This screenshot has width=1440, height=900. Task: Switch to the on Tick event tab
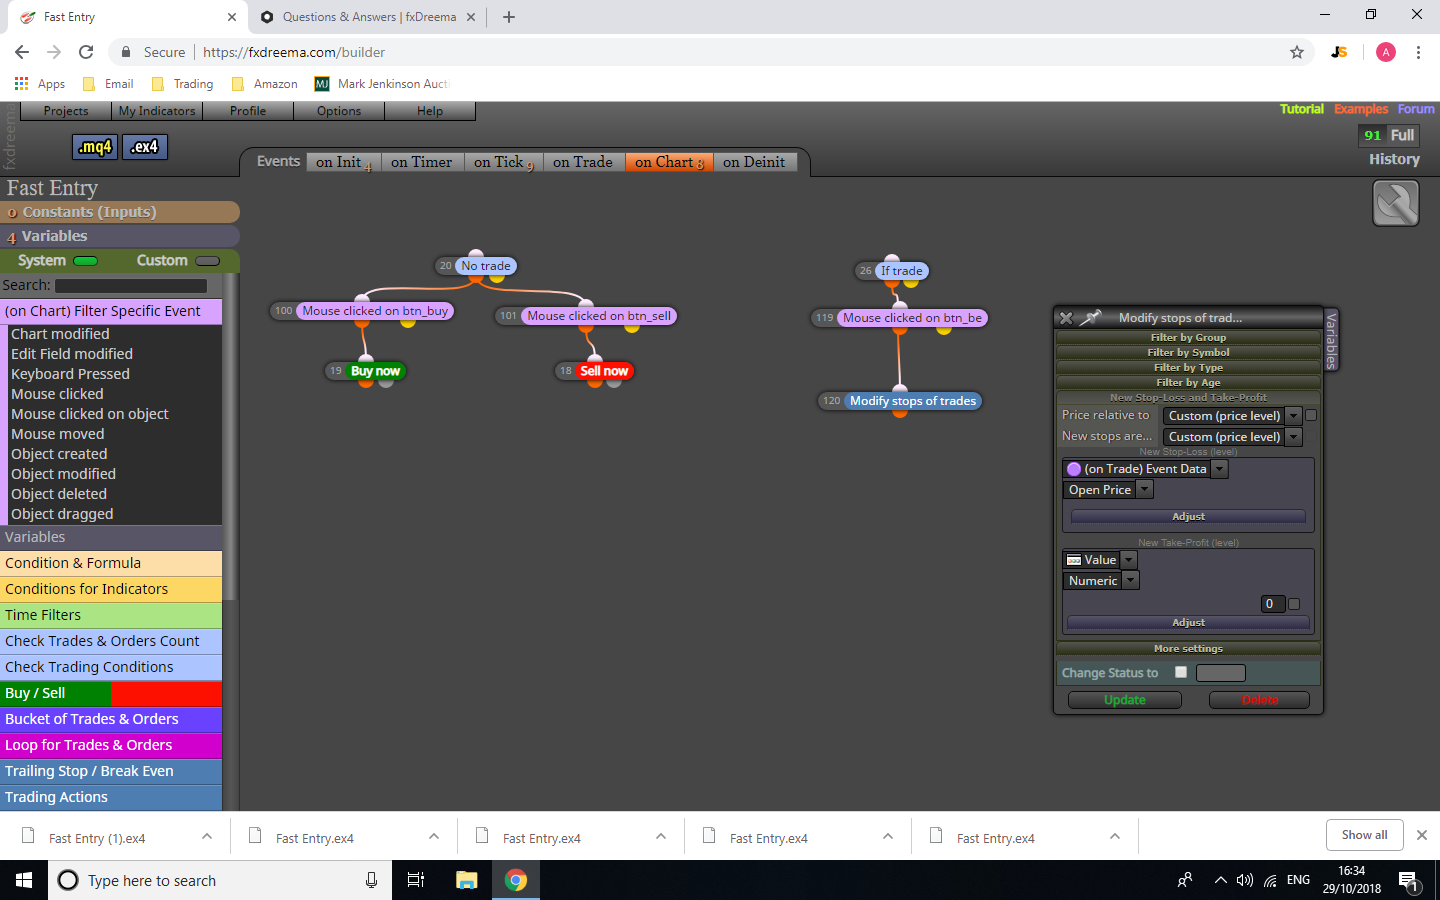[x=503, y=162]
